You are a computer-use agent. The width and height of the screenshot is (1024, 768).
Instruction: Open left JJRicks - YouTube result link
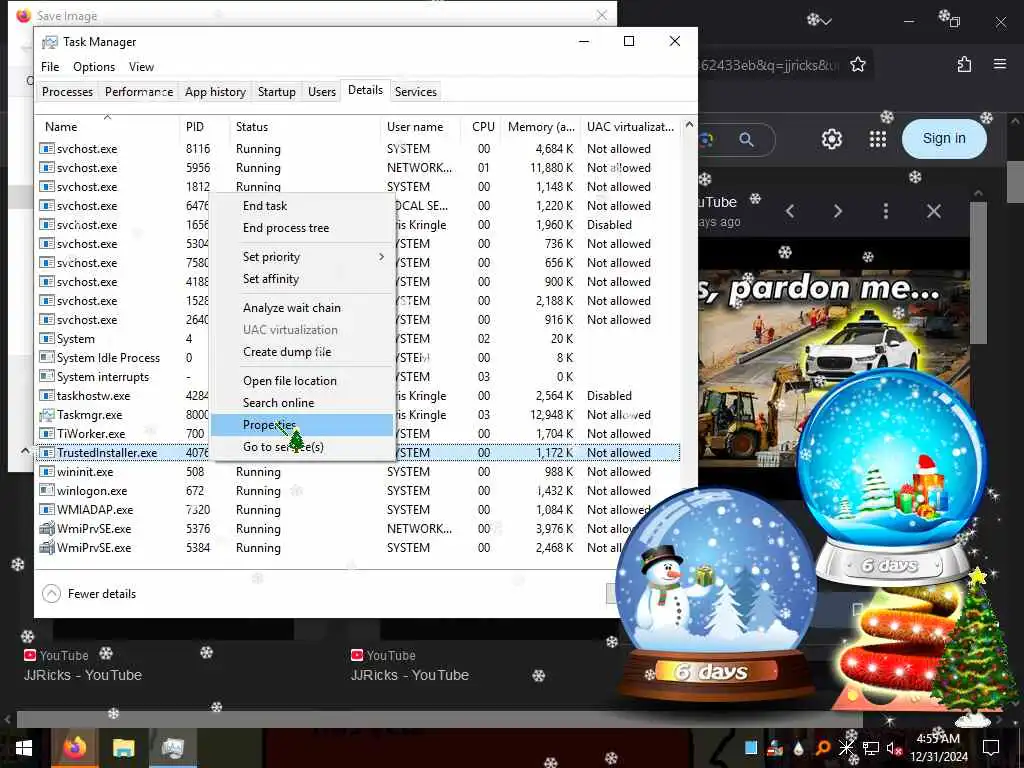pyautogui.click(x=82, y=675)
